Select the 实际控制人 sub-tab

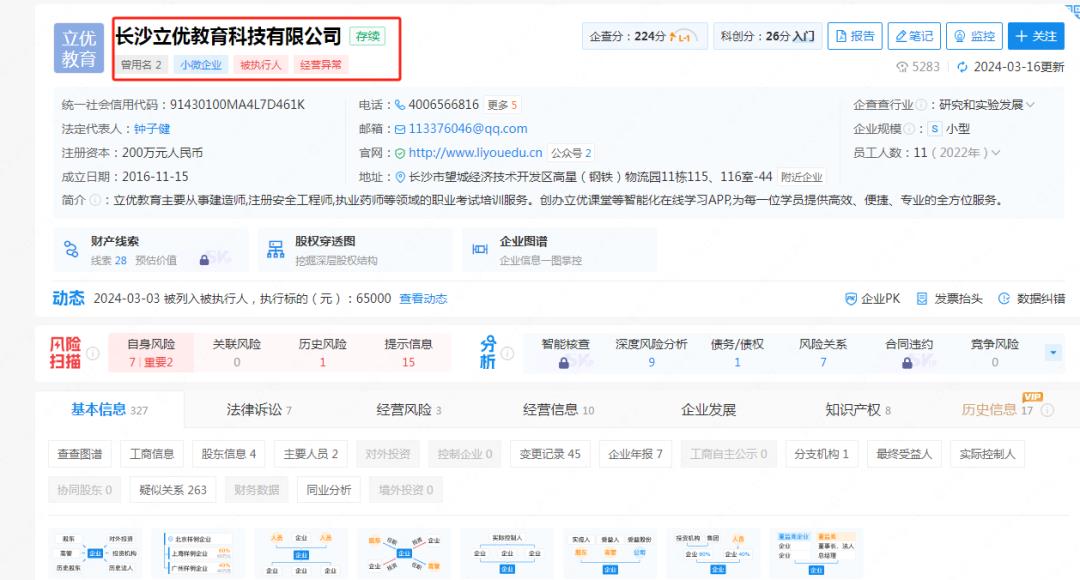(x=987, y=454)
